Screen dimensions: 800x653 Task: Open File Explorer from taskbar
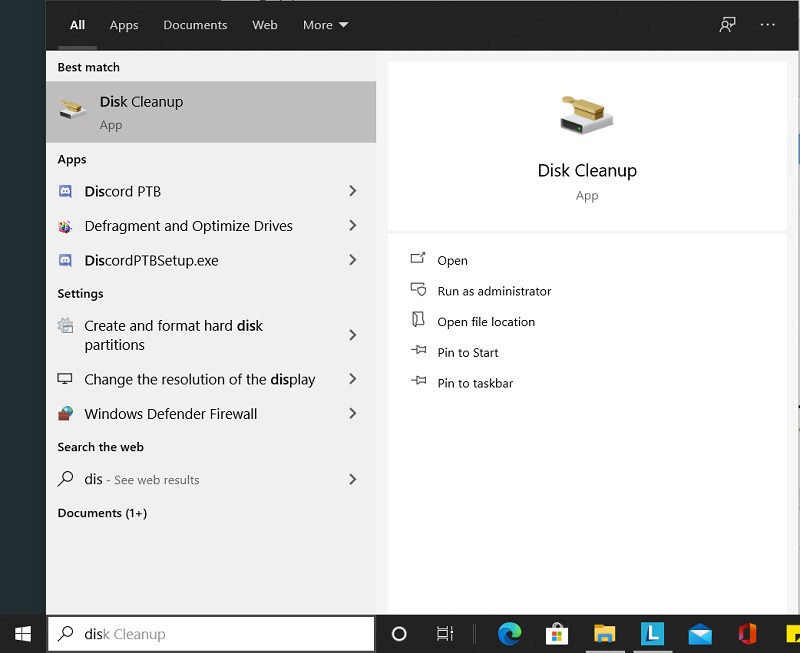click(x=605, y=634)
